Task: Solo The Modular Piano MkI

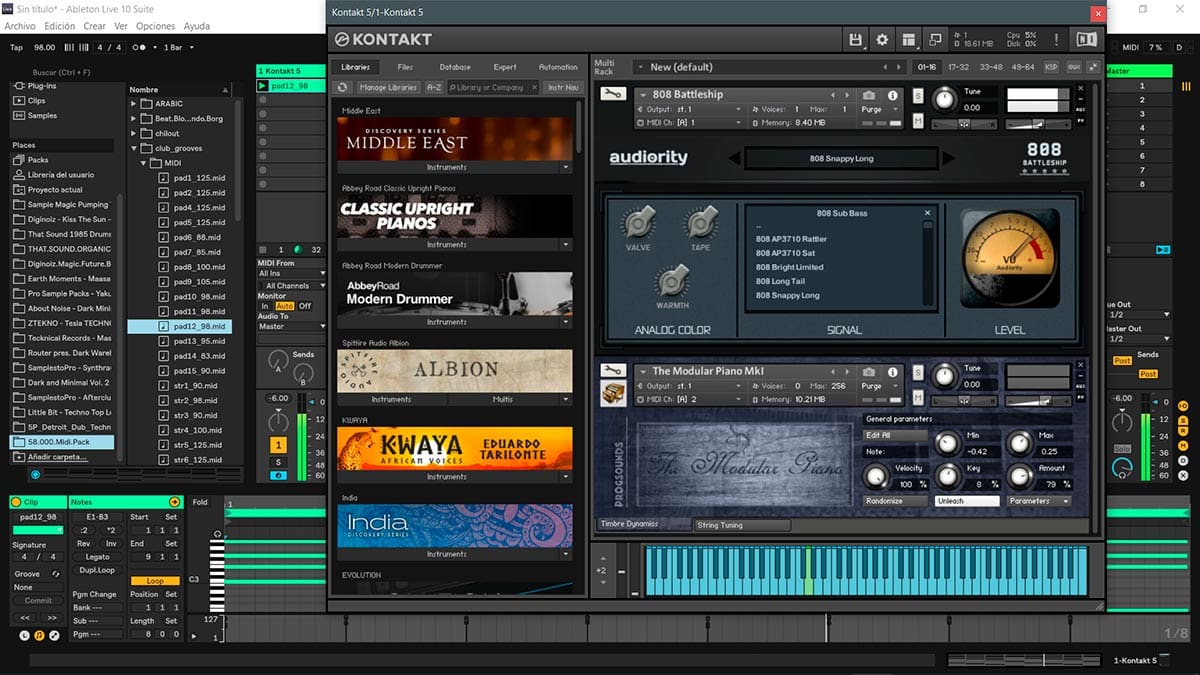Action: coord(918,372)
